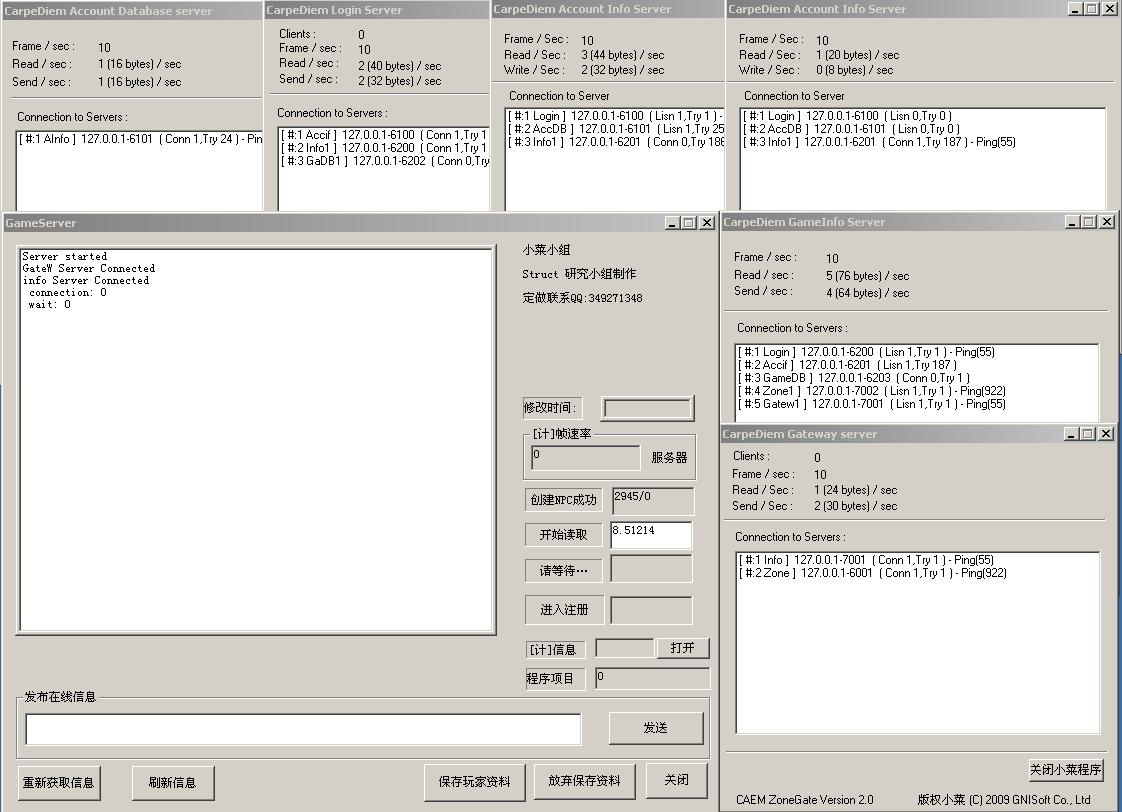Click the 关闭小菜程序 button
This screenshot has height=812, width=1122.
click(1065, 769)
